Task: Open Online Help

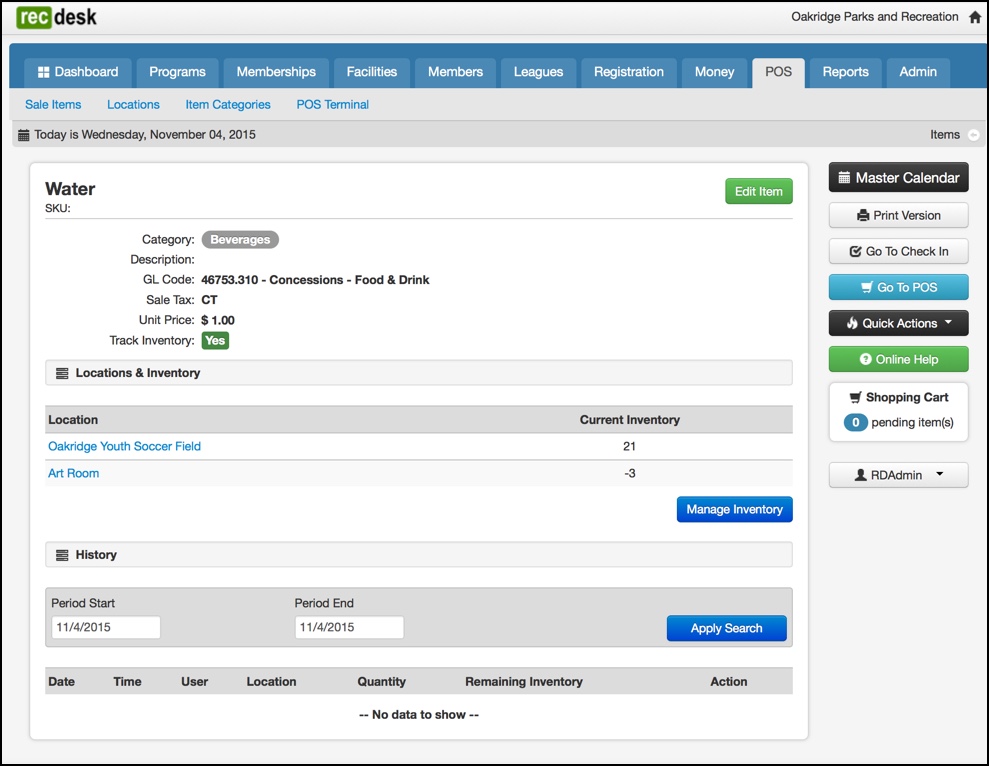Action: pyautogui.click(x=899, y=359)
